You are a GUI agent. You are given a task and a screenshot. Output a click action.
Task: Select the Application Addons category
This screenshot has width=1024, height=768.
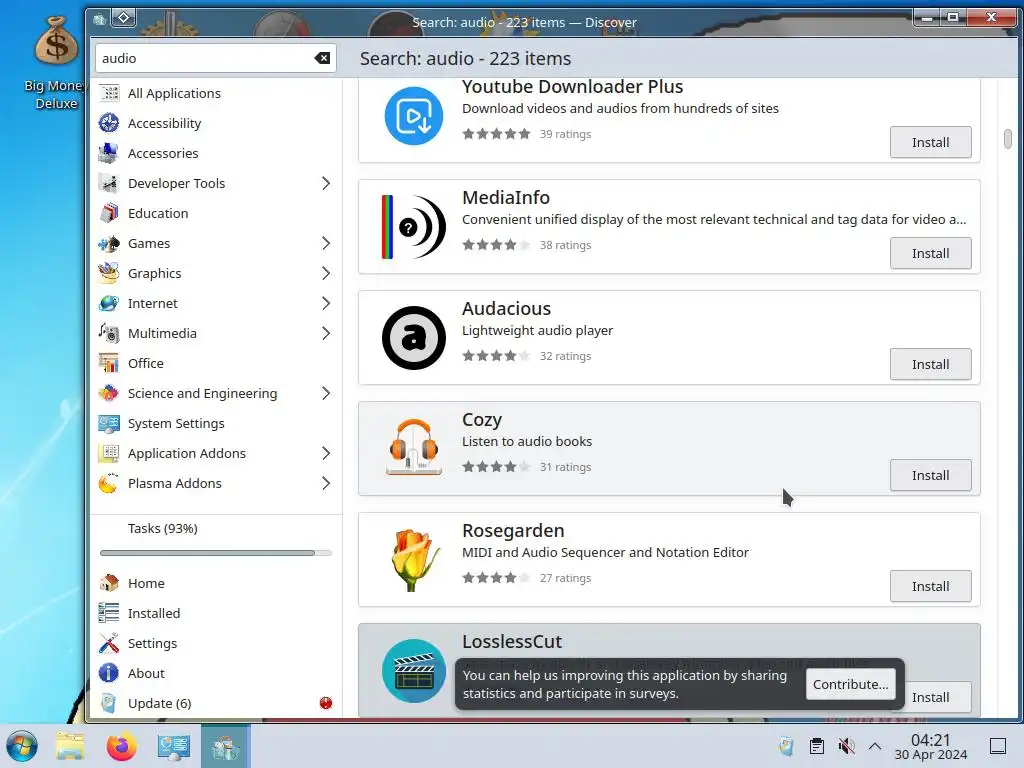[216, 454]
